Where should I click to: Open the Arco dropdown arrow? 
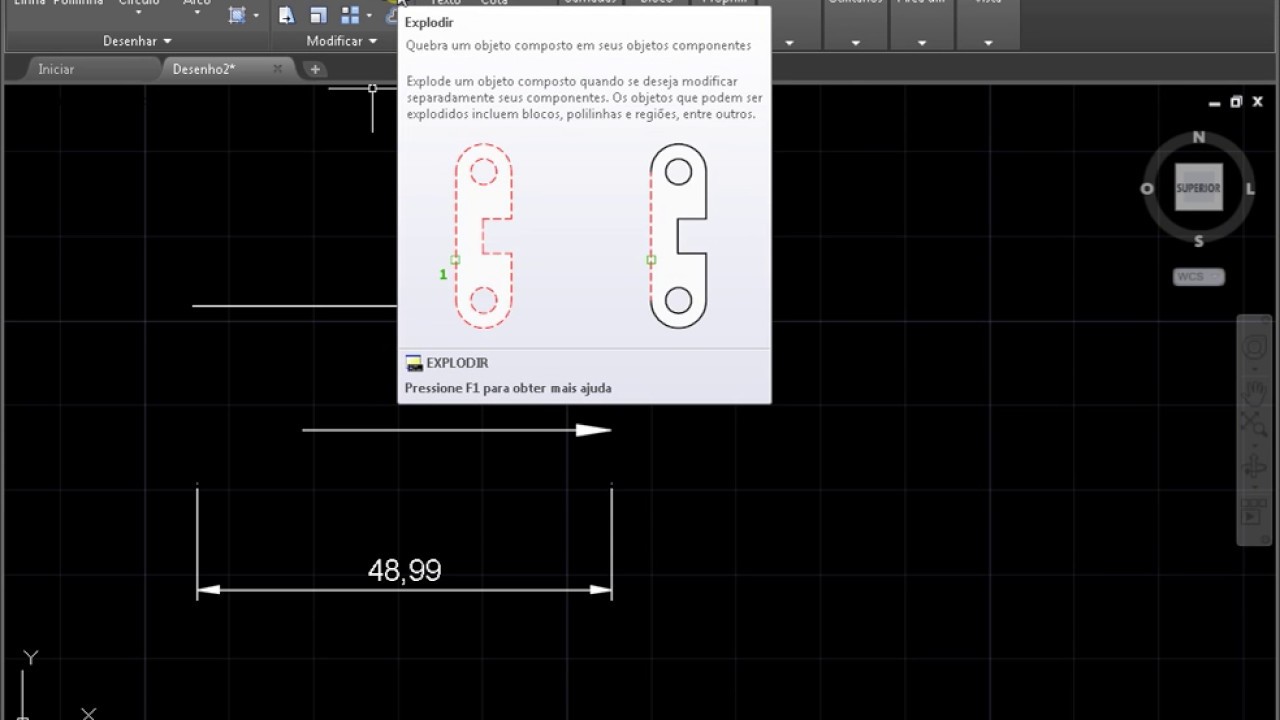[x=196, y=13]
